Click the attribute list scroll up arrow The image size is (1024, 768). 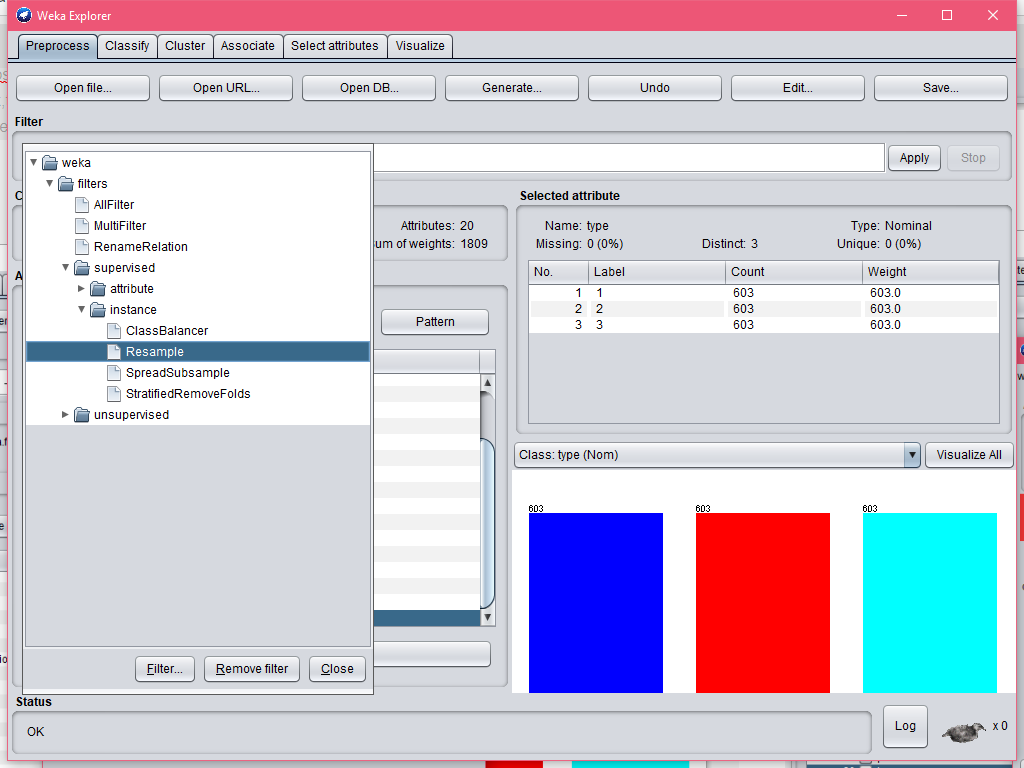click(x=487, y=382)
